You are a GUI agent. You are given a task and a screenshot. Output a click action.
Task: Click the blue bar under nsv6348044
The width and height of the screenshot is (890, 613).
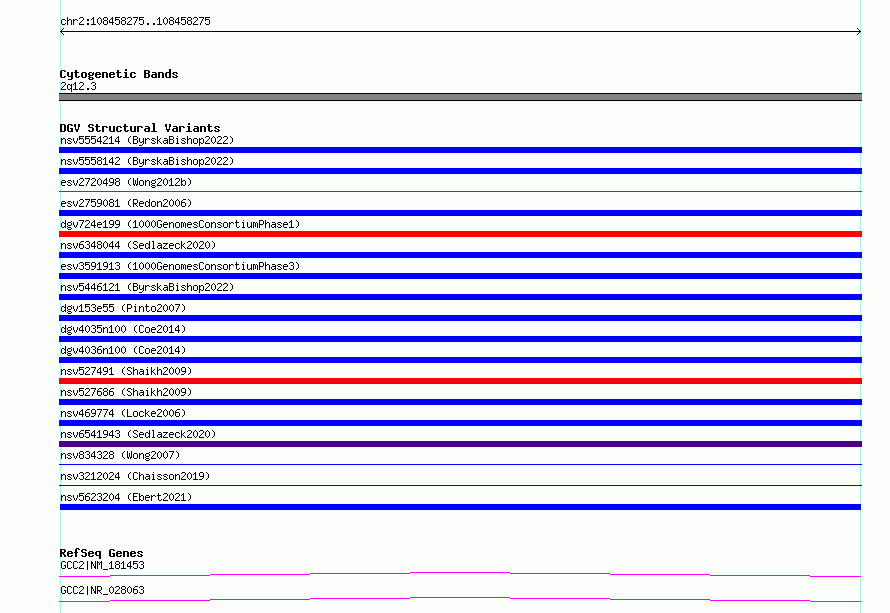[x=460, y=255]
